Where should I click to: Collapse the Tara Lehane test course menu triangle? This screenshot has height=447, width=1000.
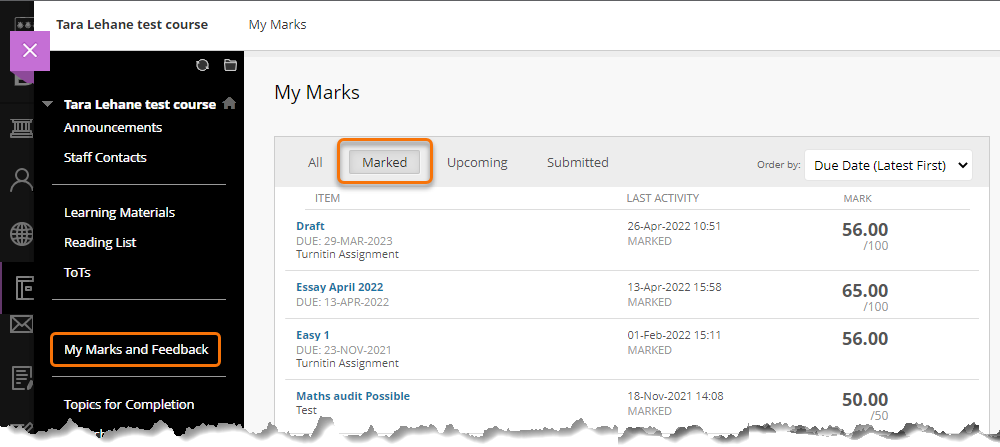pos(47,104)
